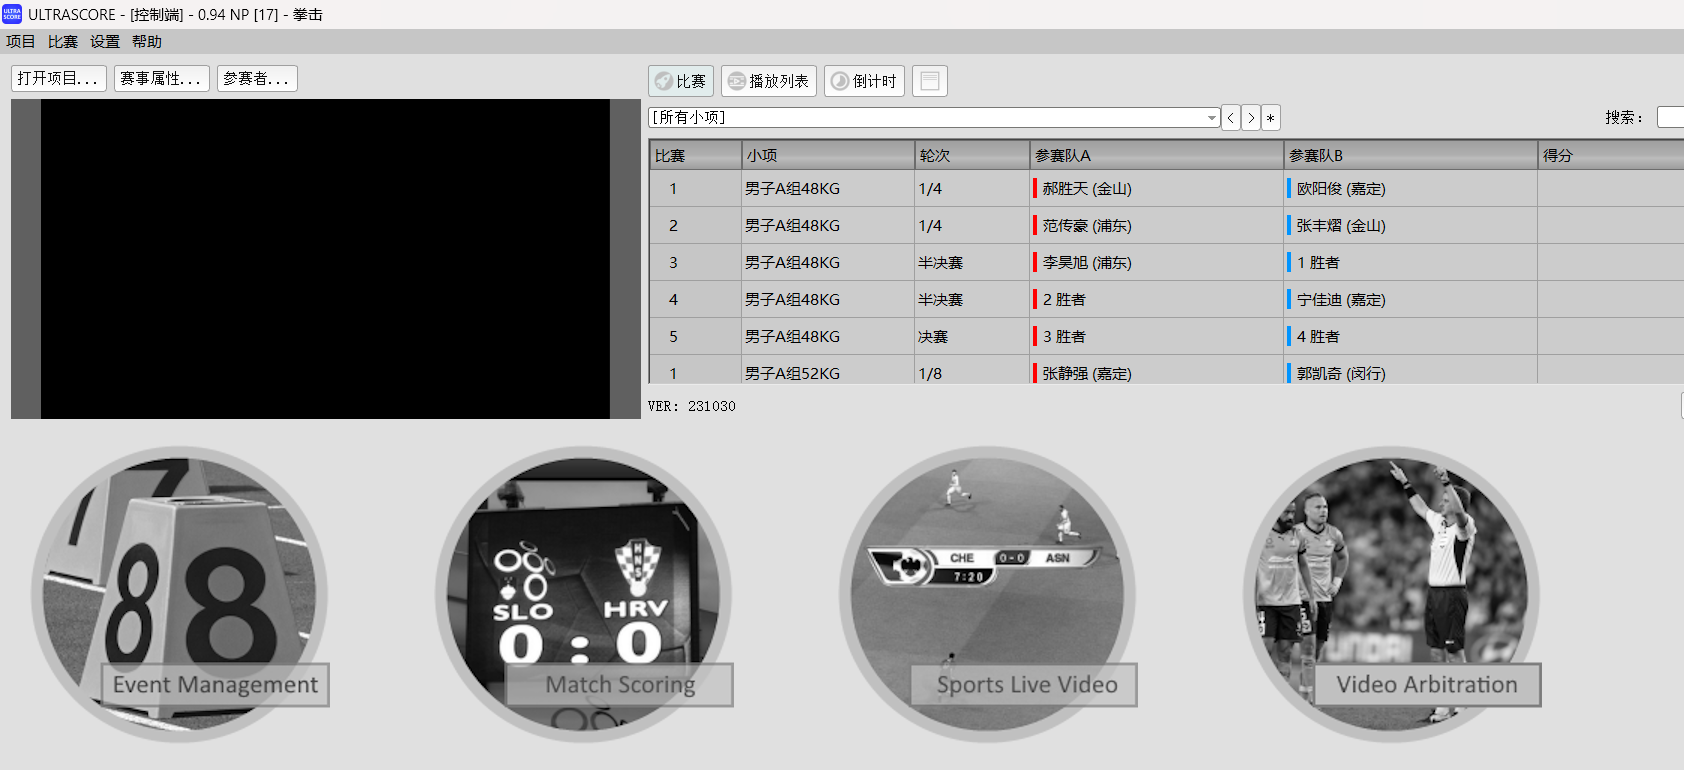Click the 参赛者... participants button
The height and width of the screenshot is (770, 1684).
[257, 78]
